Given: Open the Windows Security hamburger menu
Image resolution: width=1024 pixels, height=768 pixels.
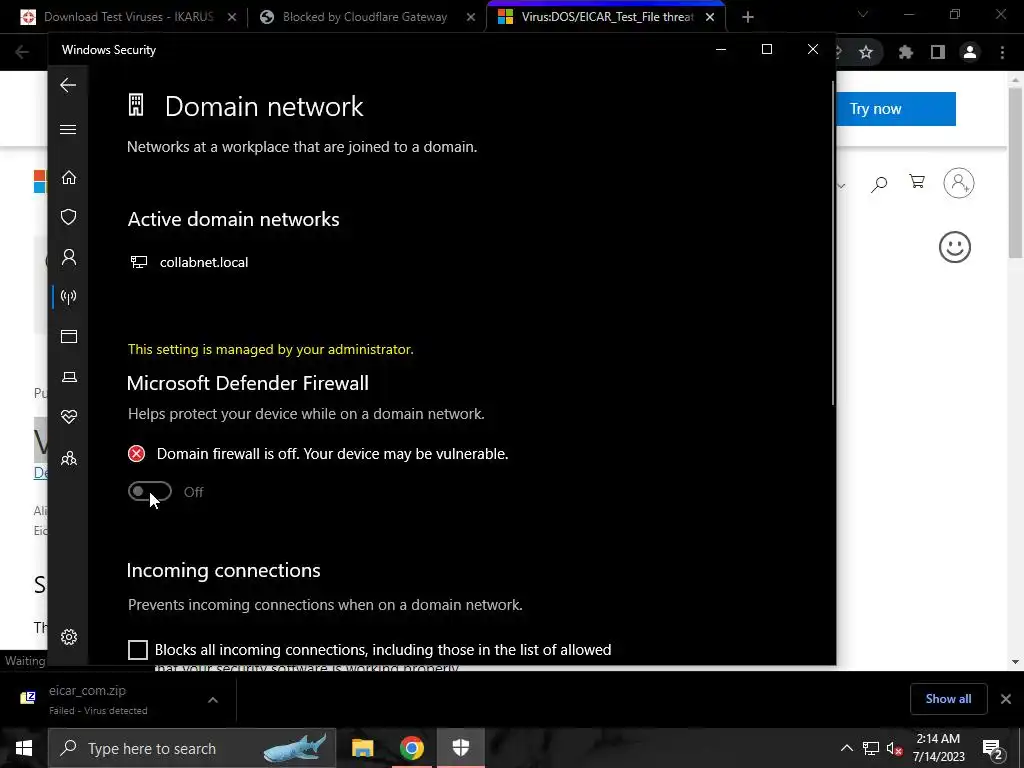Looking at the screenshot, I should [68, 129].
